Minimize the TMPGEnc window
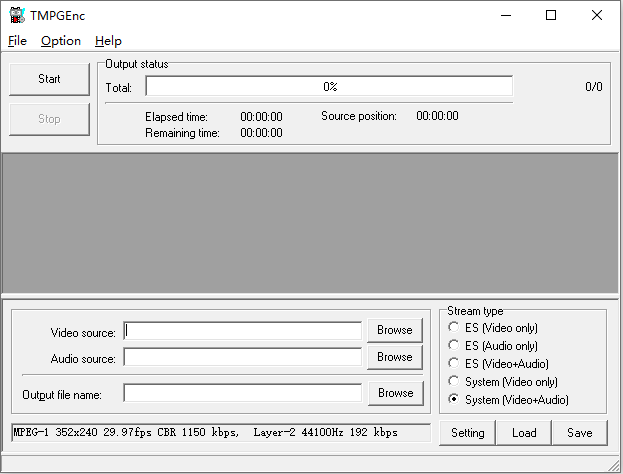The height and width of the screenshot is (474, 623). pyautogui.click(x=506, y=15)
